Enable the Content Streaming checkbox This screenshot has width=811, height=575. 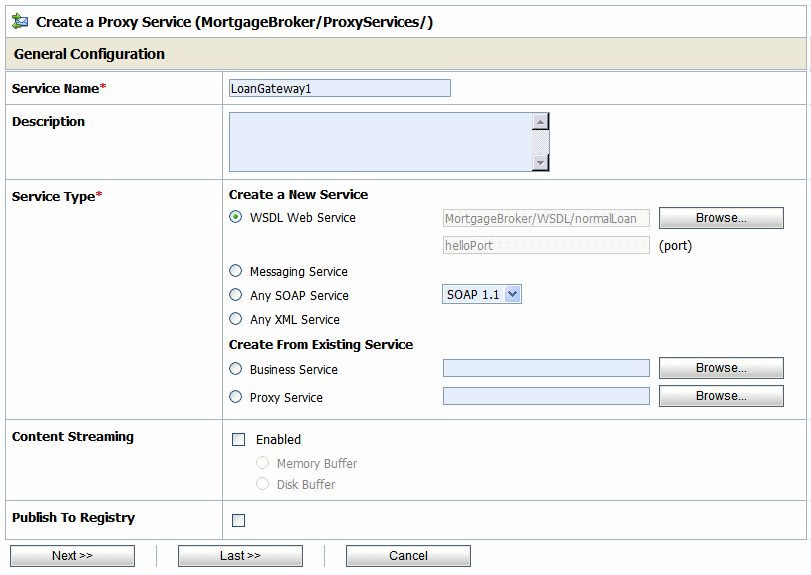(x=238, y=440)
